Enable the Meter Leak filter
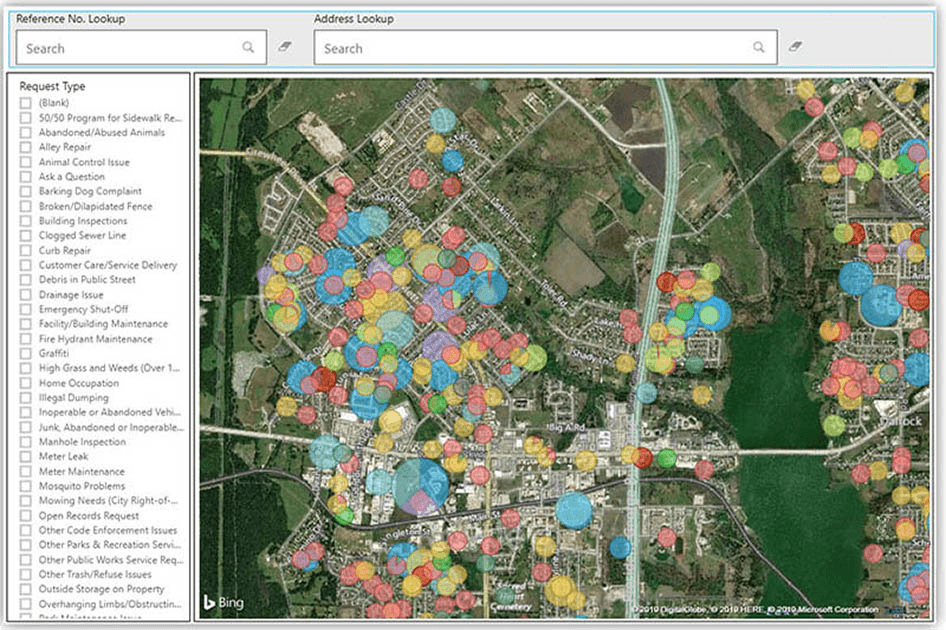Screen dimensions: 946x630 point(25,457)
